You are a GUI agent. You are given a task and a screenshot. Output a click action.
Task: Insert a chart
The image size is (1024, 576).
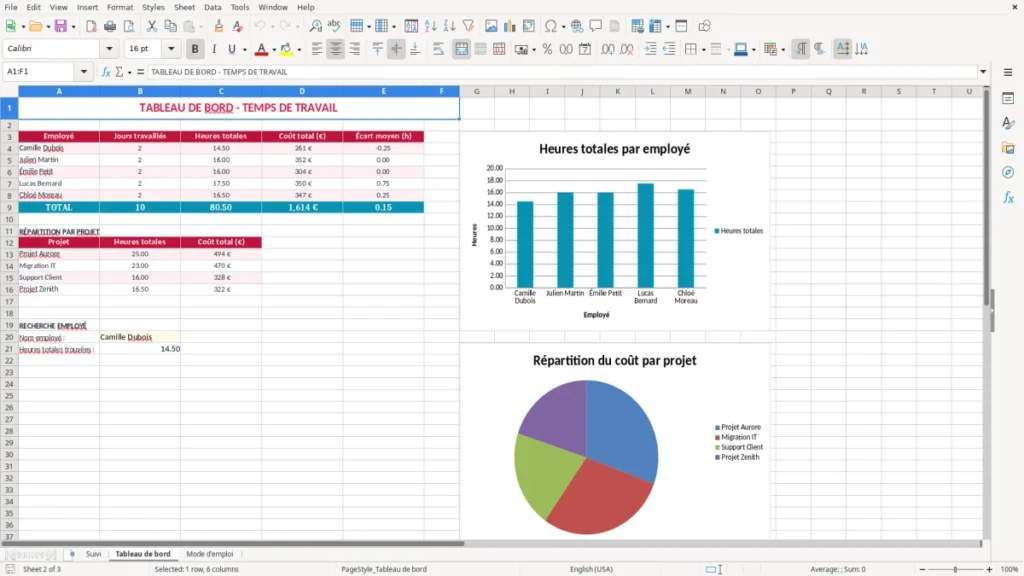coord(509,26)
